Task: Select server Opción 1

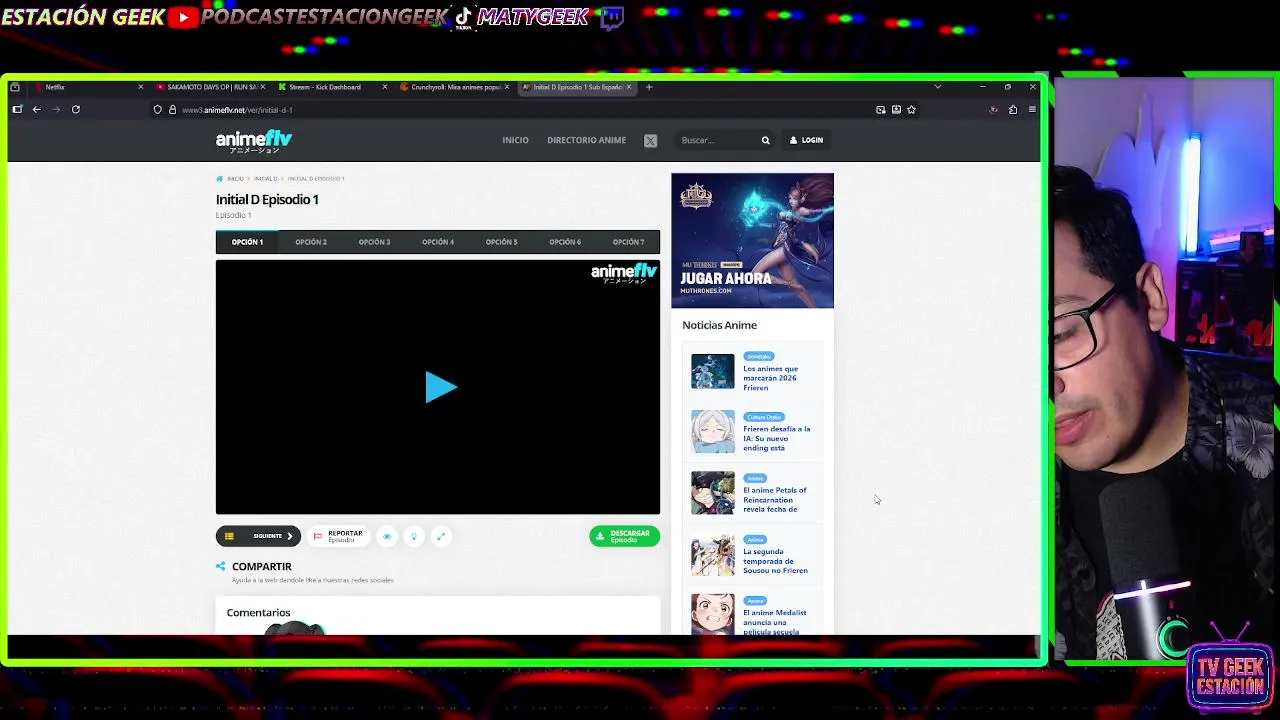Action: 247,242
